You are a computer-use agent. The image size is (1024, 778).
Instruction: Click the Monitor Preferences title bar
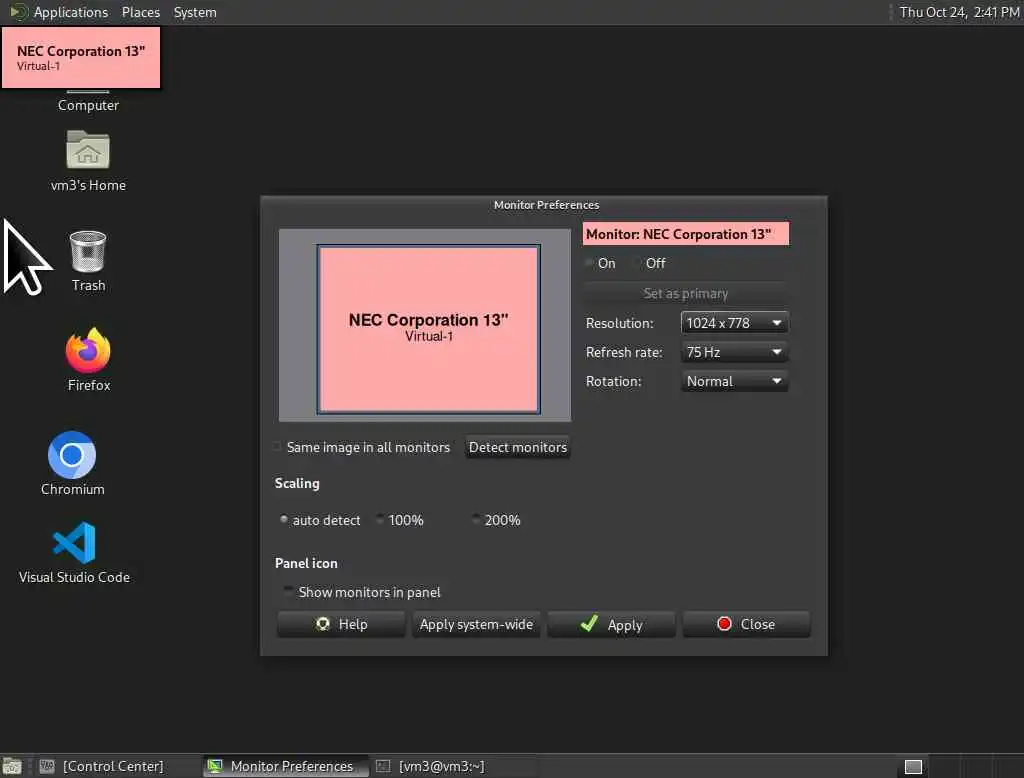tap(544, 205)
